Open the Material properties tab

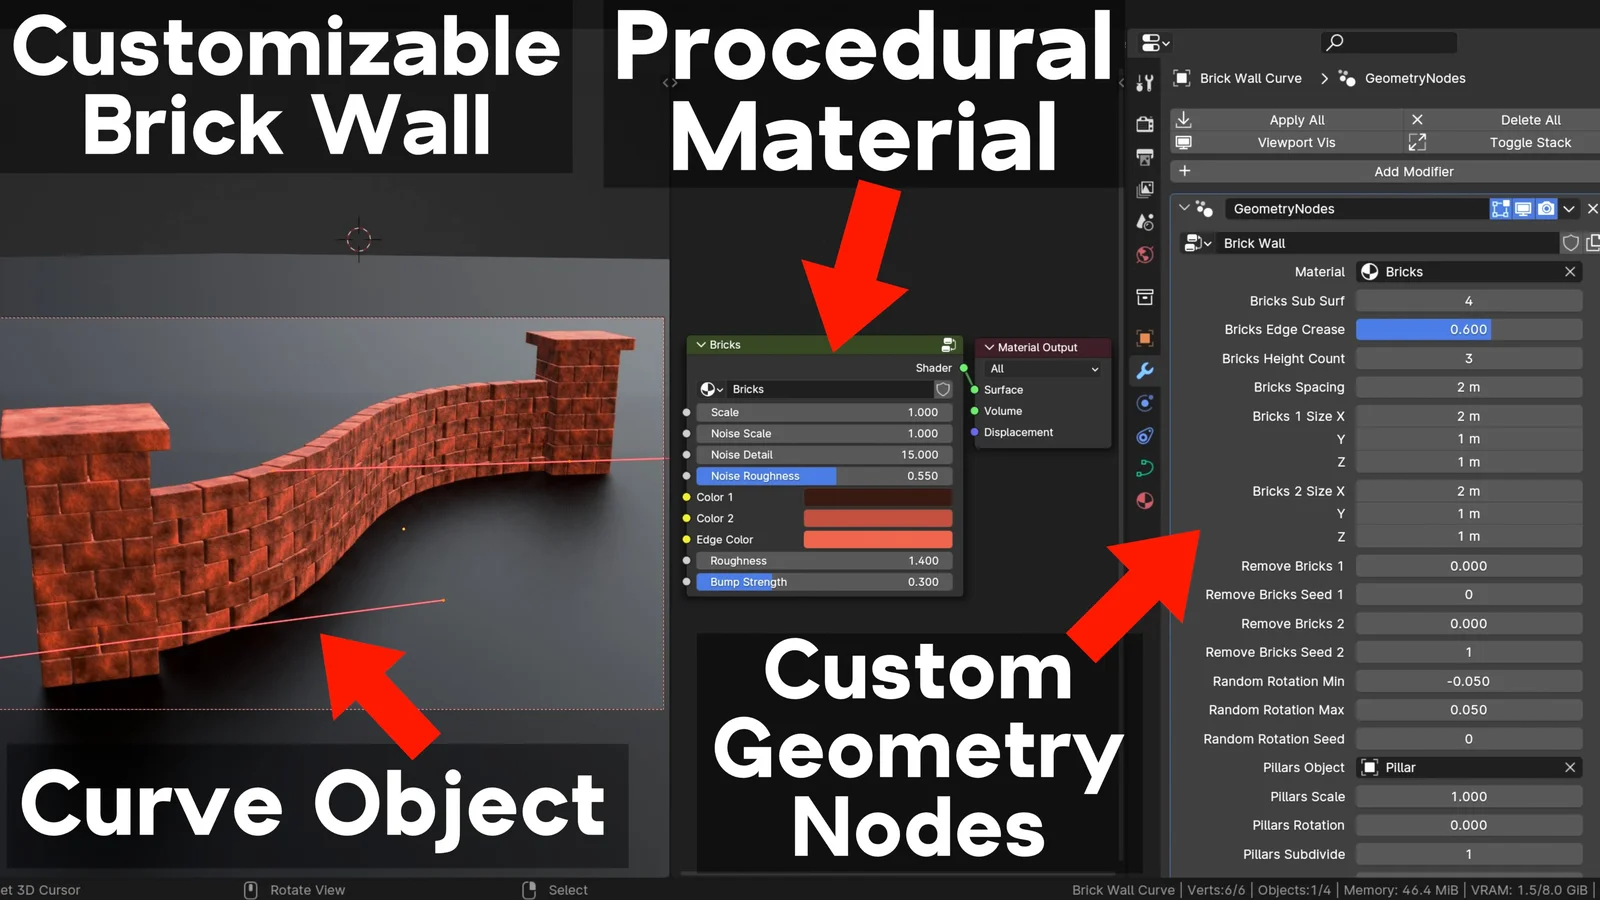pos(1145,501)
